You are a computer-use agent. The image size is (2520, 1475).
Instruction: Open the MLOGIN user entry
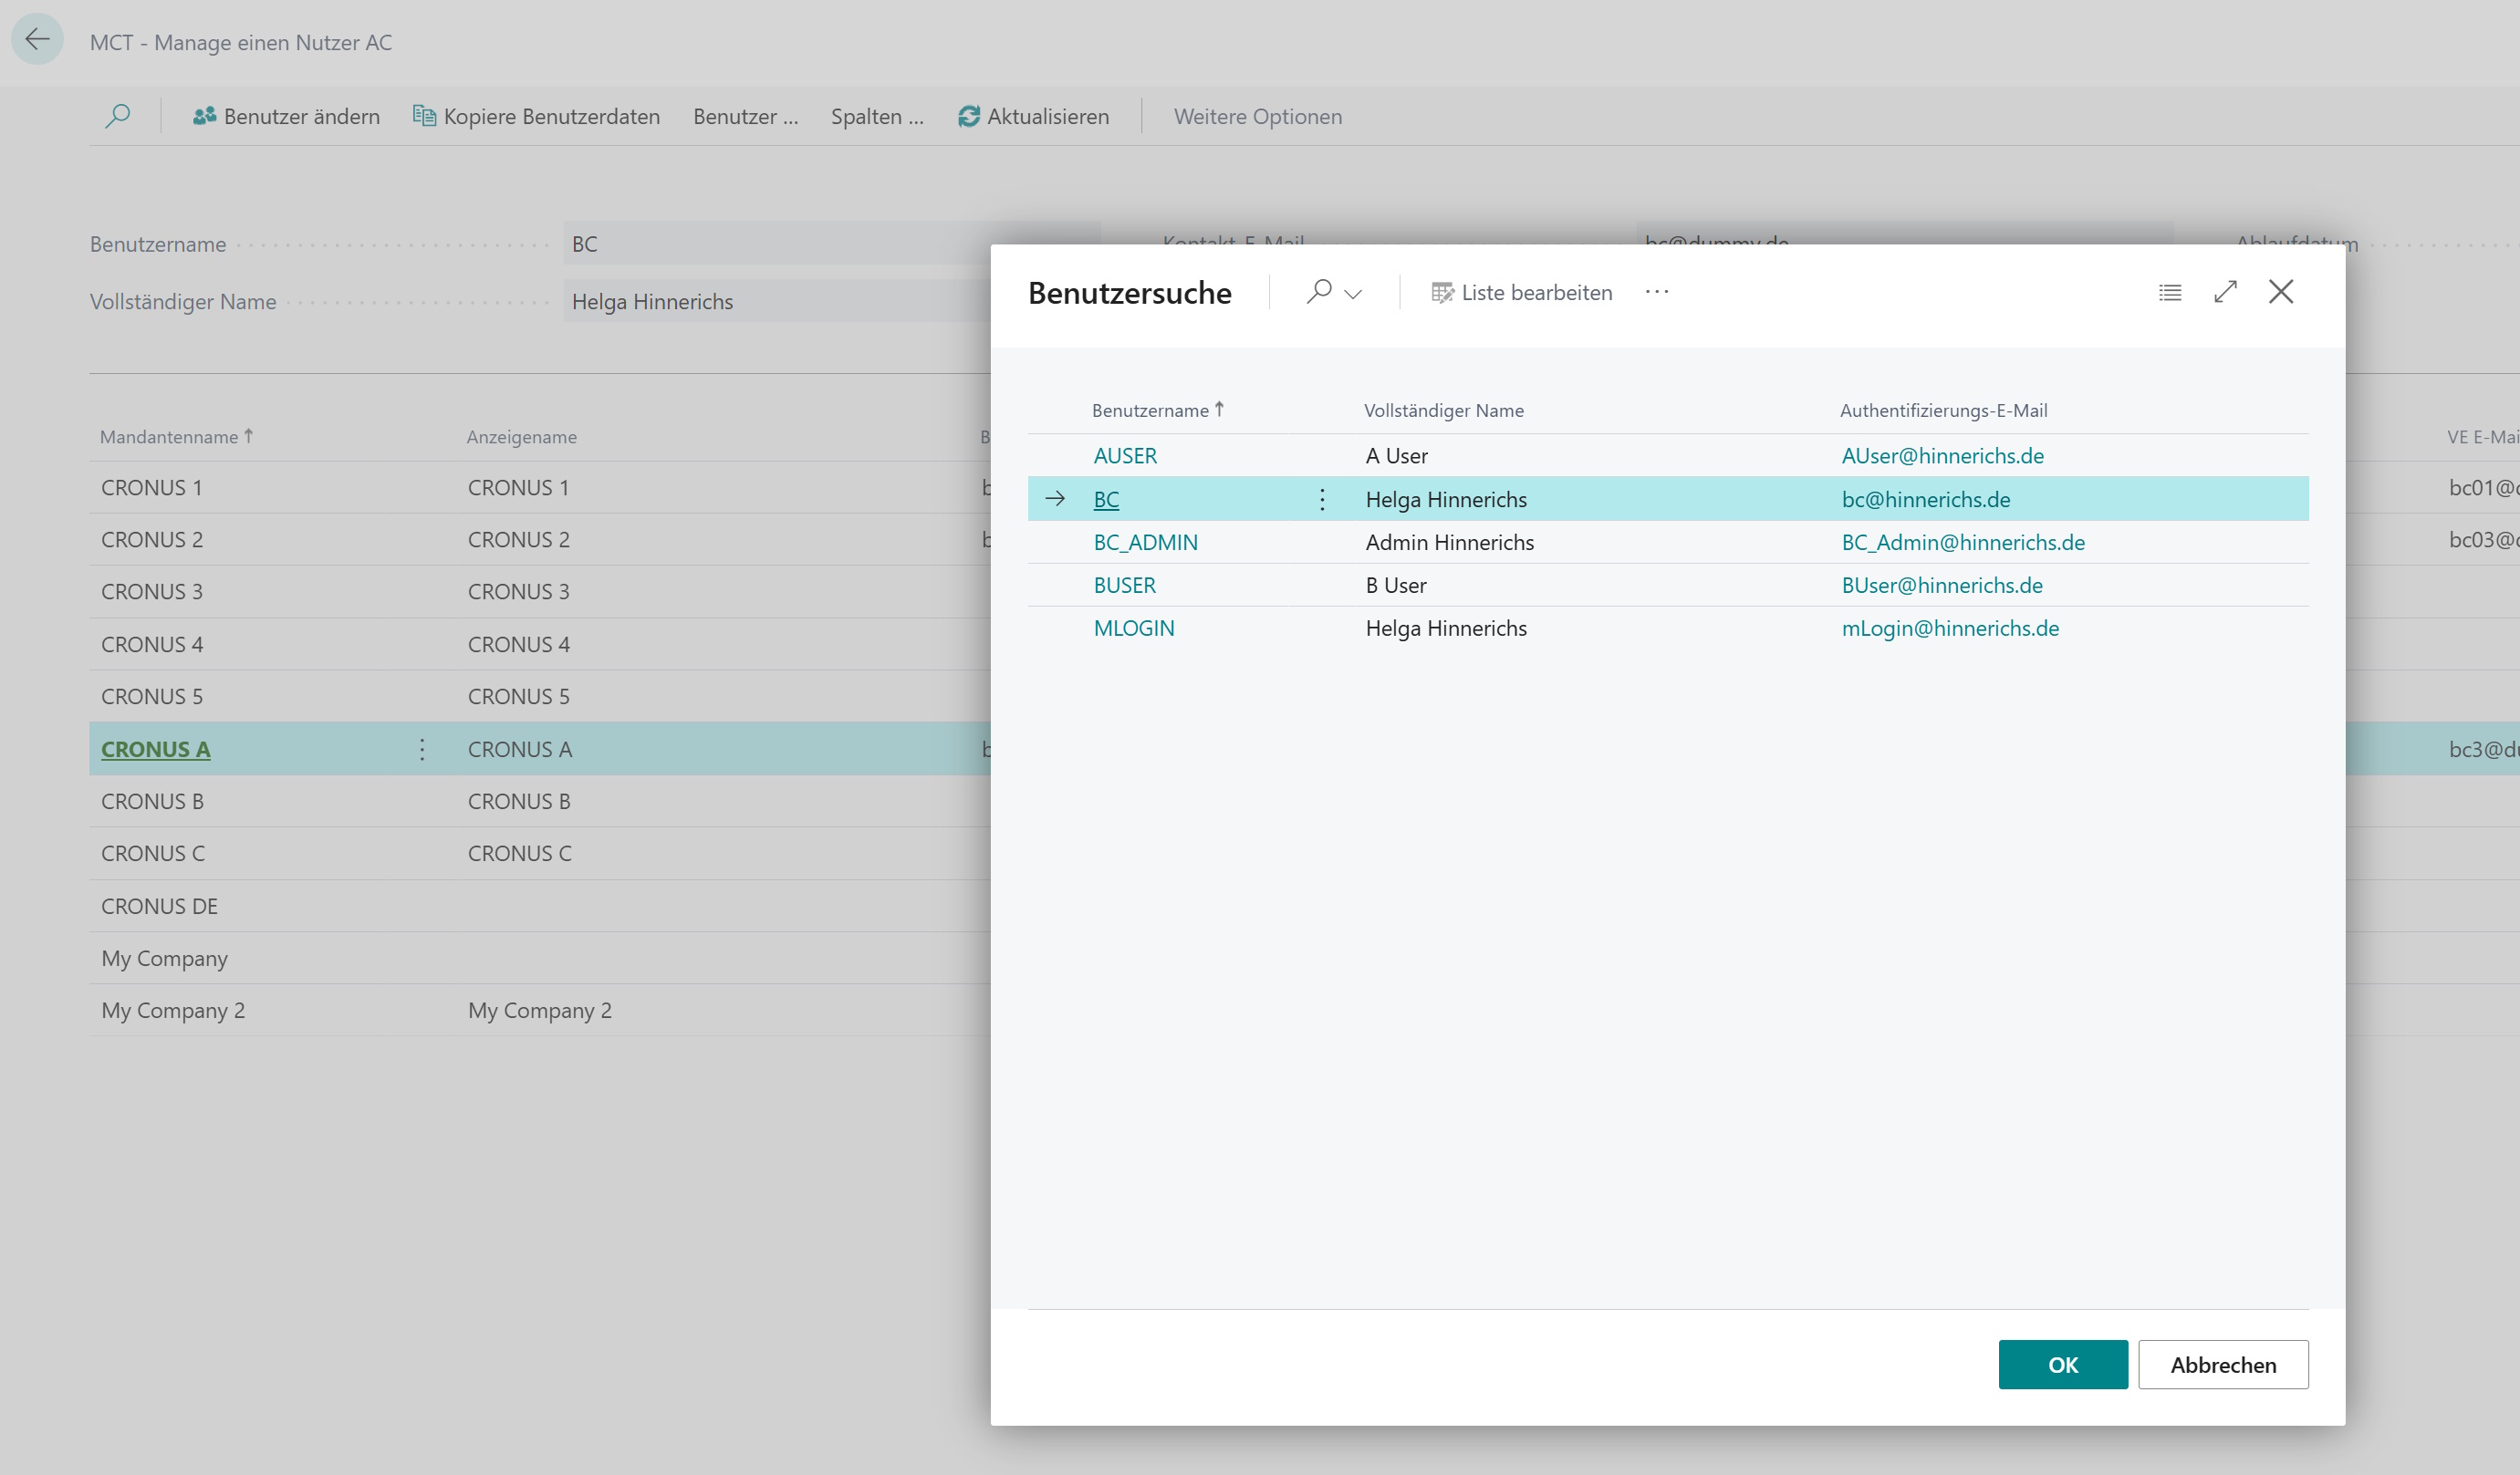(1134, 628)
